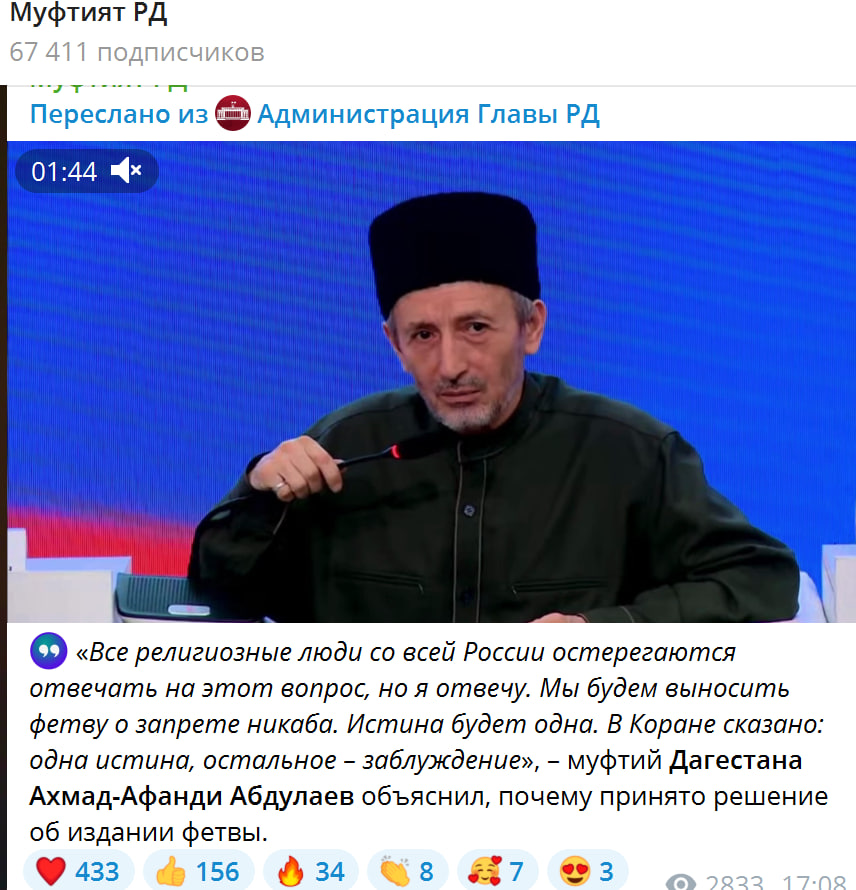Click the smiling face with hearts reaction
856x890 pixels.
[484, 871]
